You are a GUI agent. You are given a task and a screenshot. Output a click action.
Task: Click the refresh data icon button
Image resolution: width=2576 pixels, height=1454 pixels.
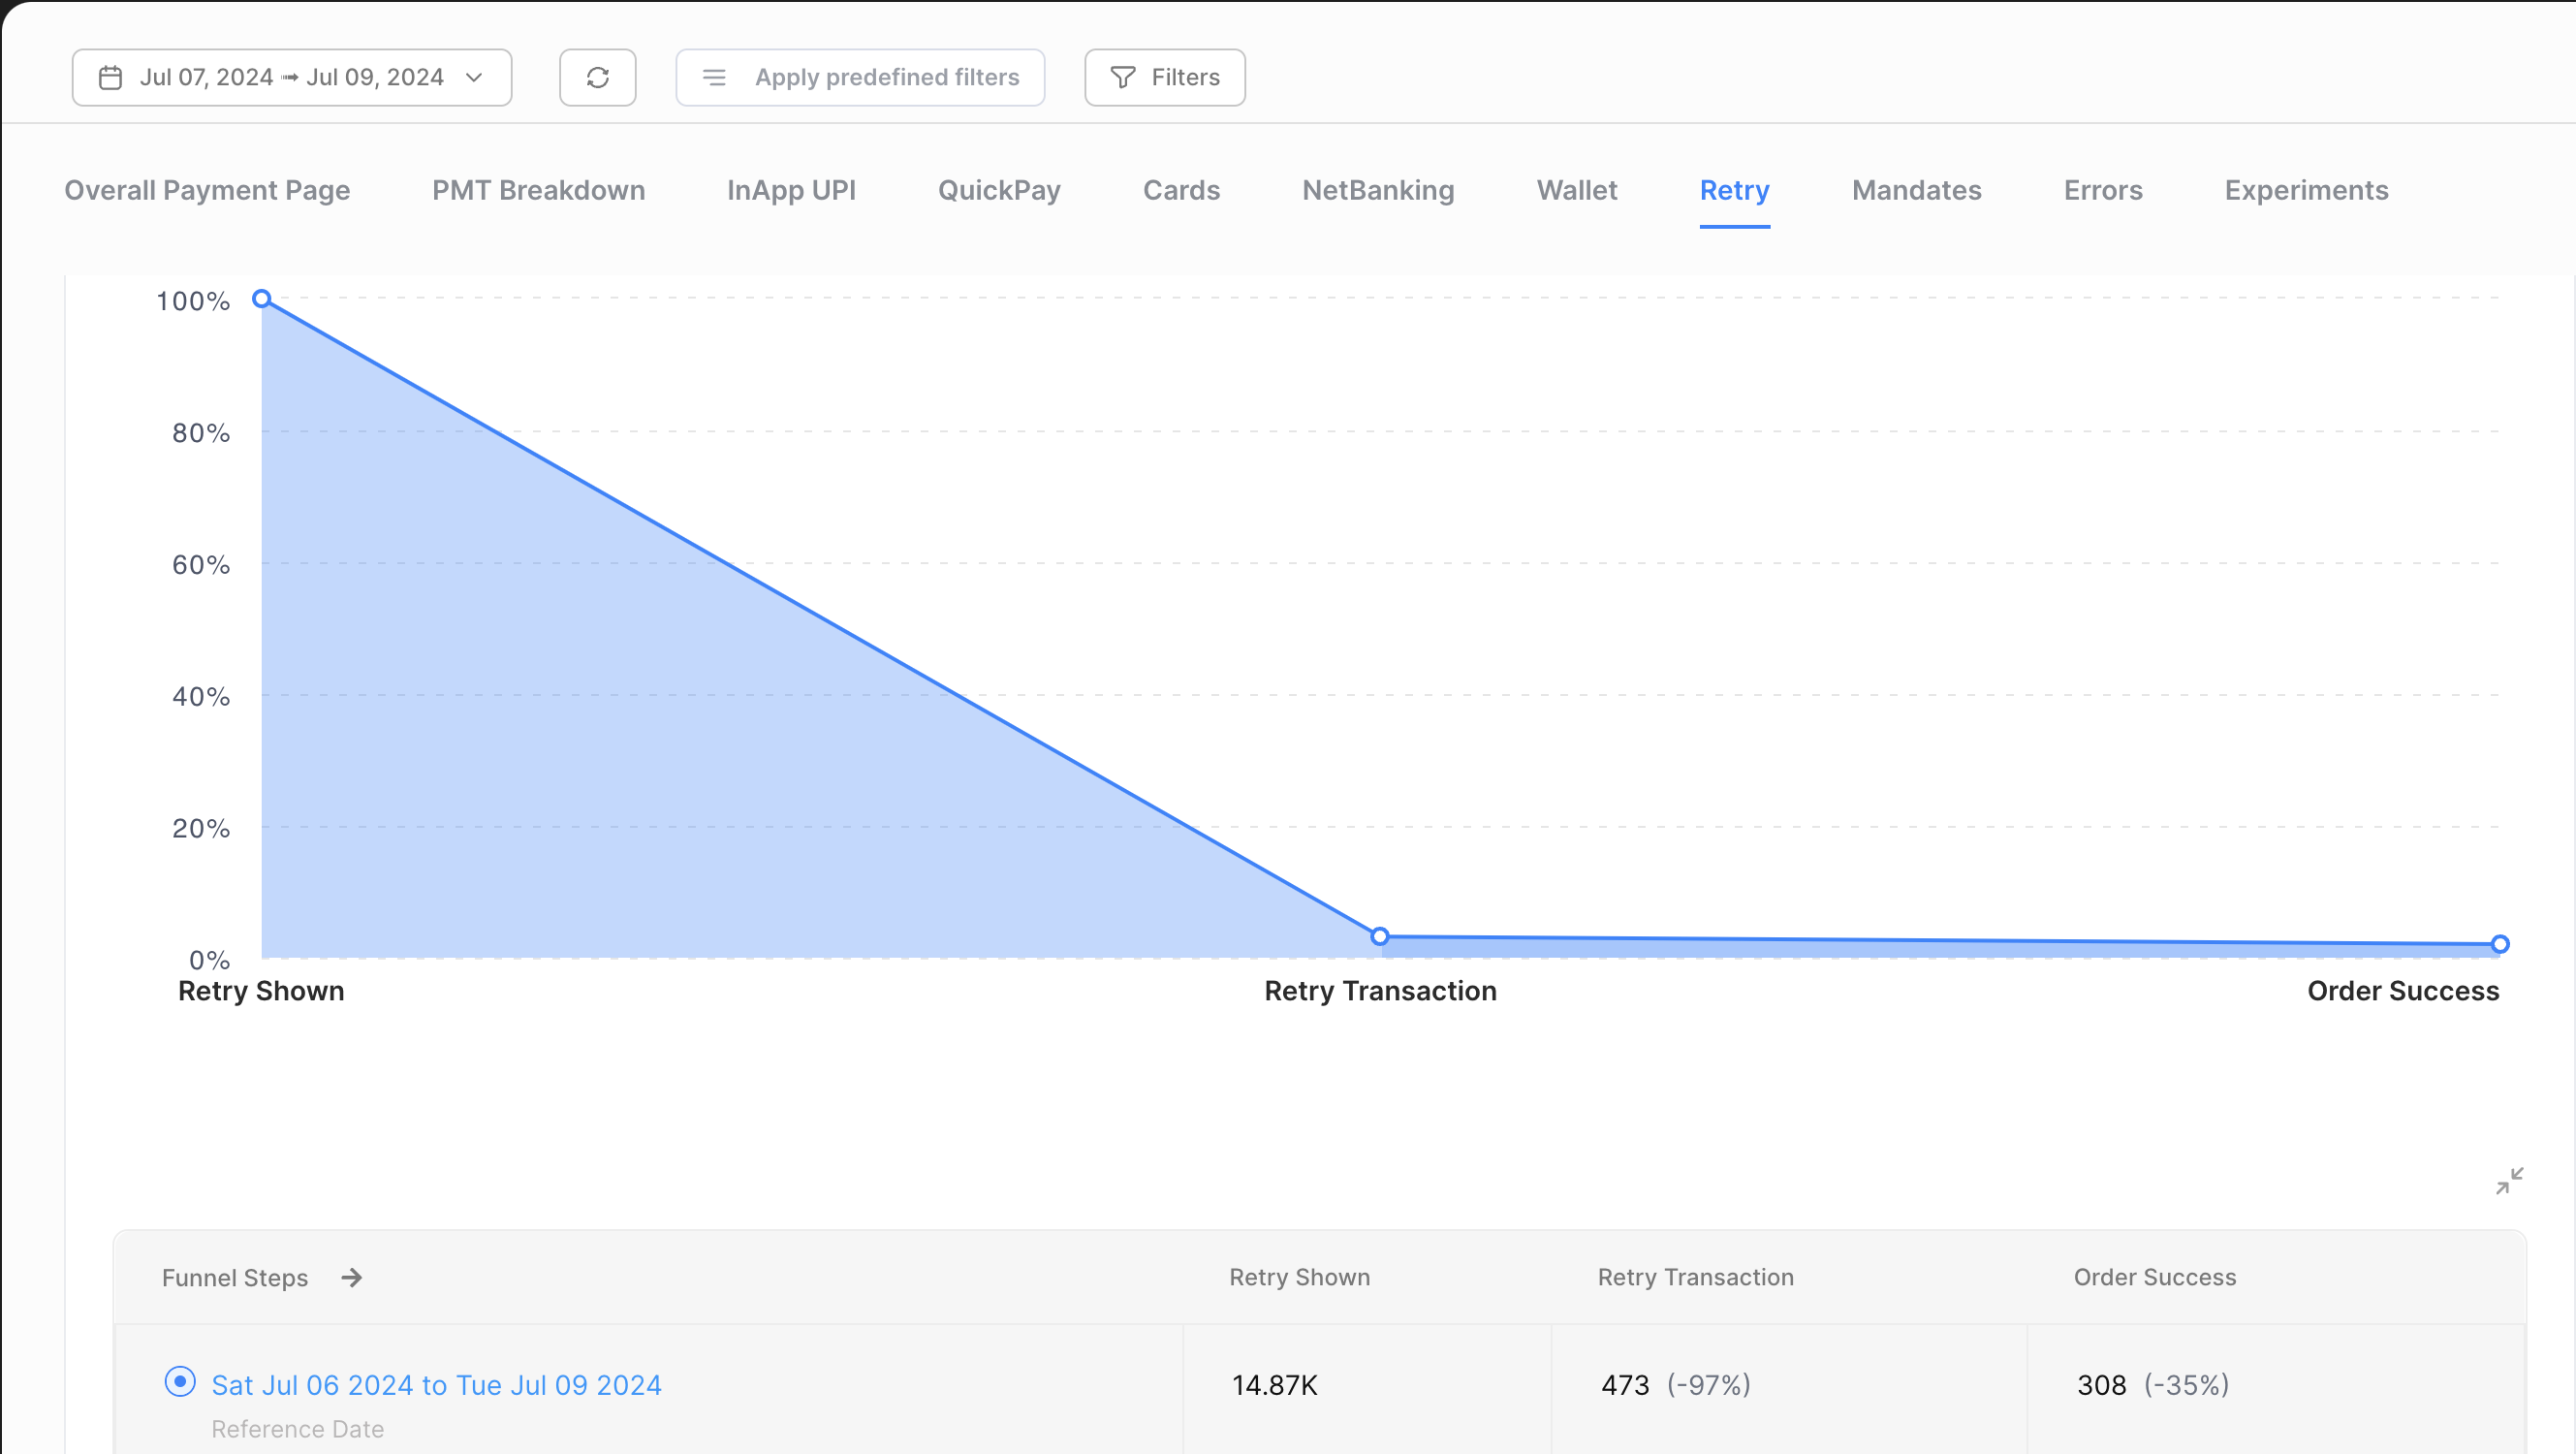point(597,78)
